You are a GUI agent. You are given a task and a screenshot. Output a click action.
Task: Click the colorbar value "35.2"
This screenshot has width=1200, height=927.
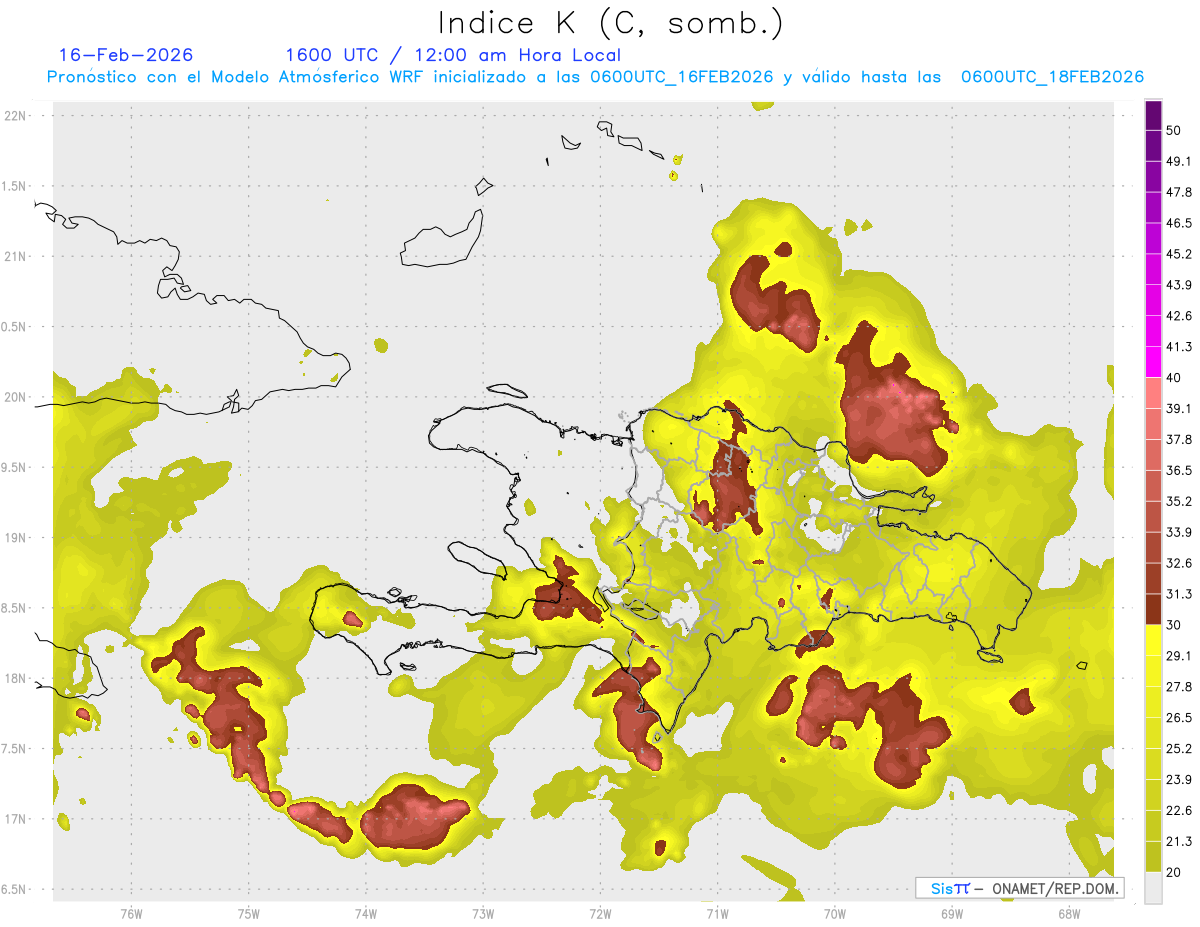coord(1179,501)
